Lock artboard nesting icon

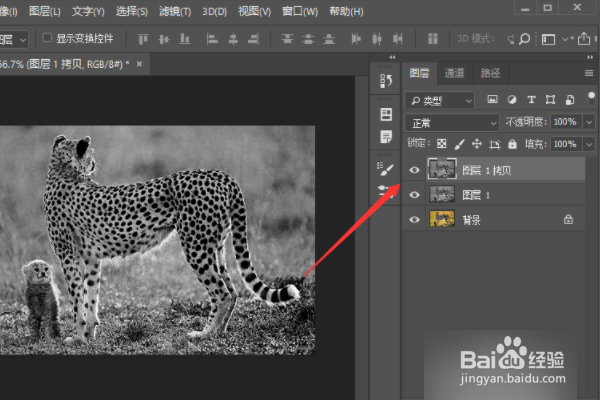tap(494, 144)
